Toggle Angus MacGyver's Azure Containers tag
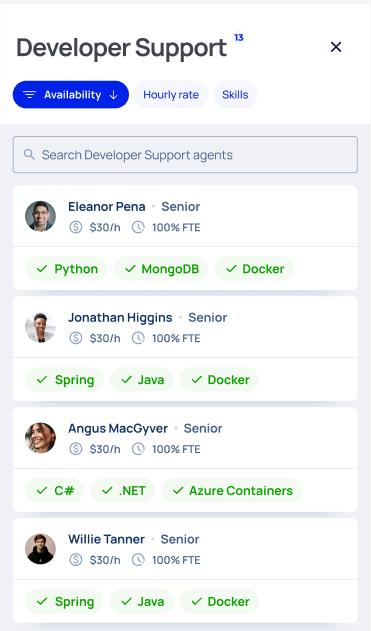This screenshot has width=371, height=631. tap(232, 491)
